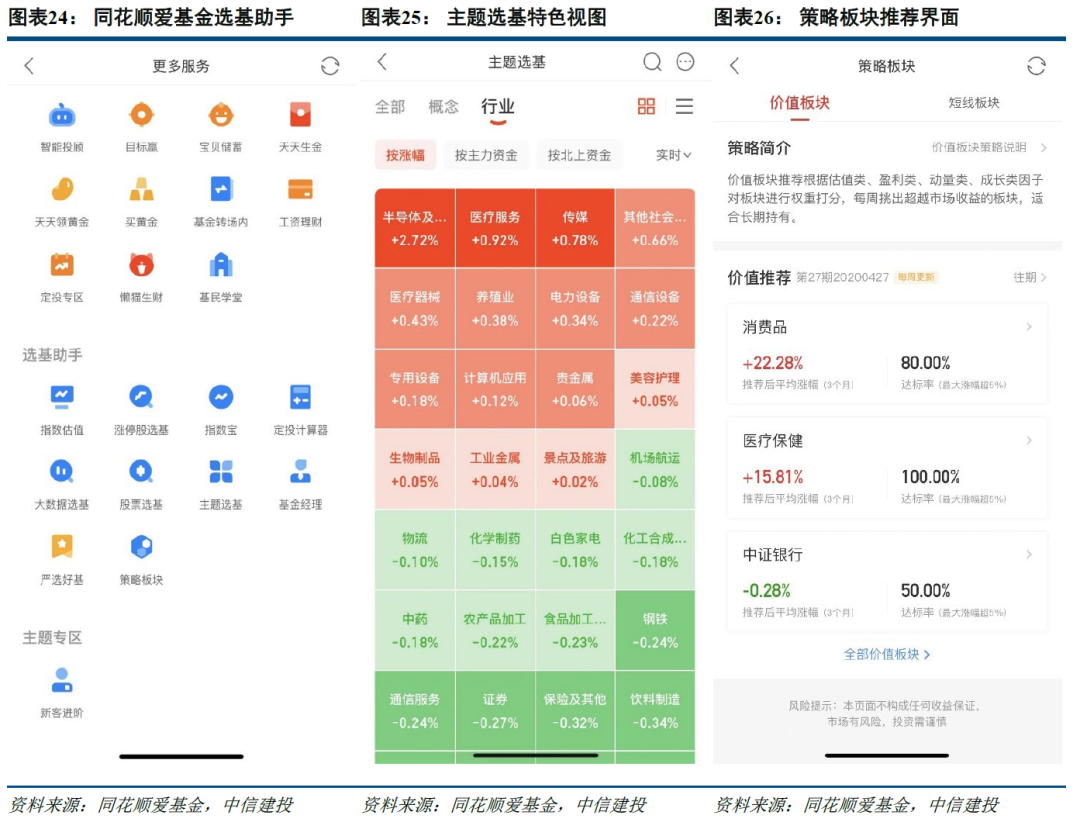Open the 懒猫生财 icon
The width and height of the screenshot is (1080, 822).
pos(141,265)
